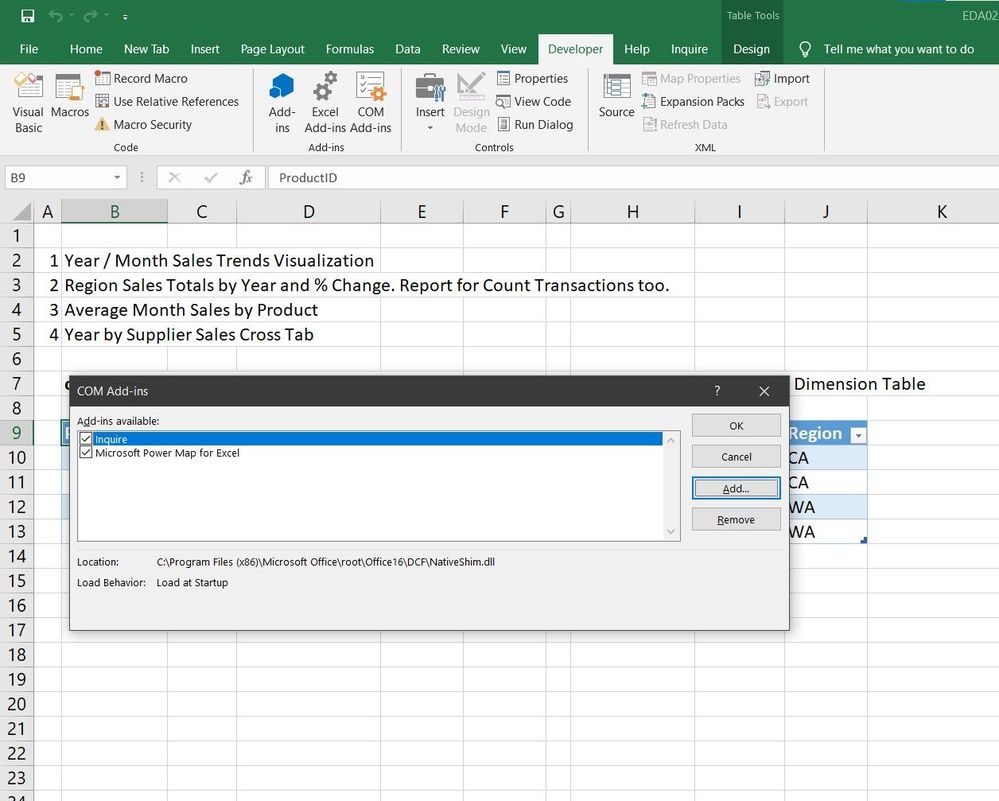999x801 pixels.
Task: Click the Select All corner triangle
Action: click(20, 212)
